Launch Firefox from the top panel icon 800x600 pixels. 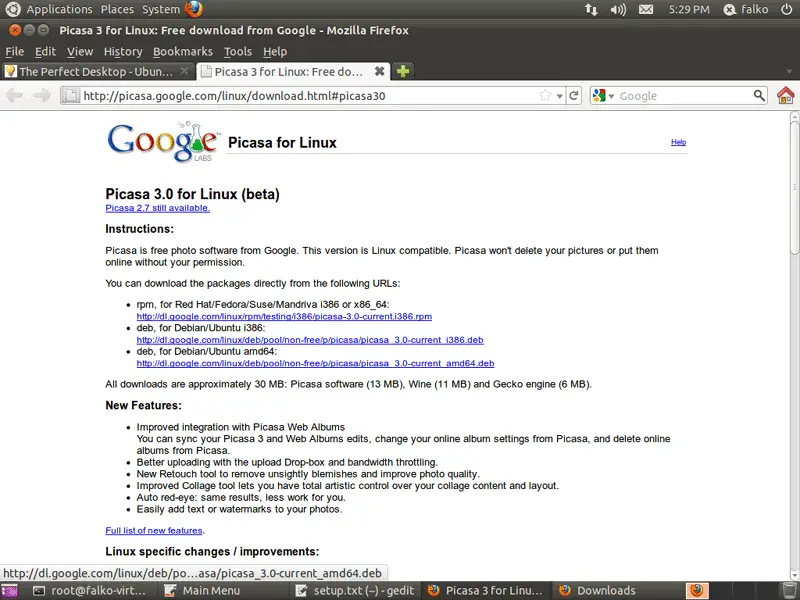tap(193, 9)
